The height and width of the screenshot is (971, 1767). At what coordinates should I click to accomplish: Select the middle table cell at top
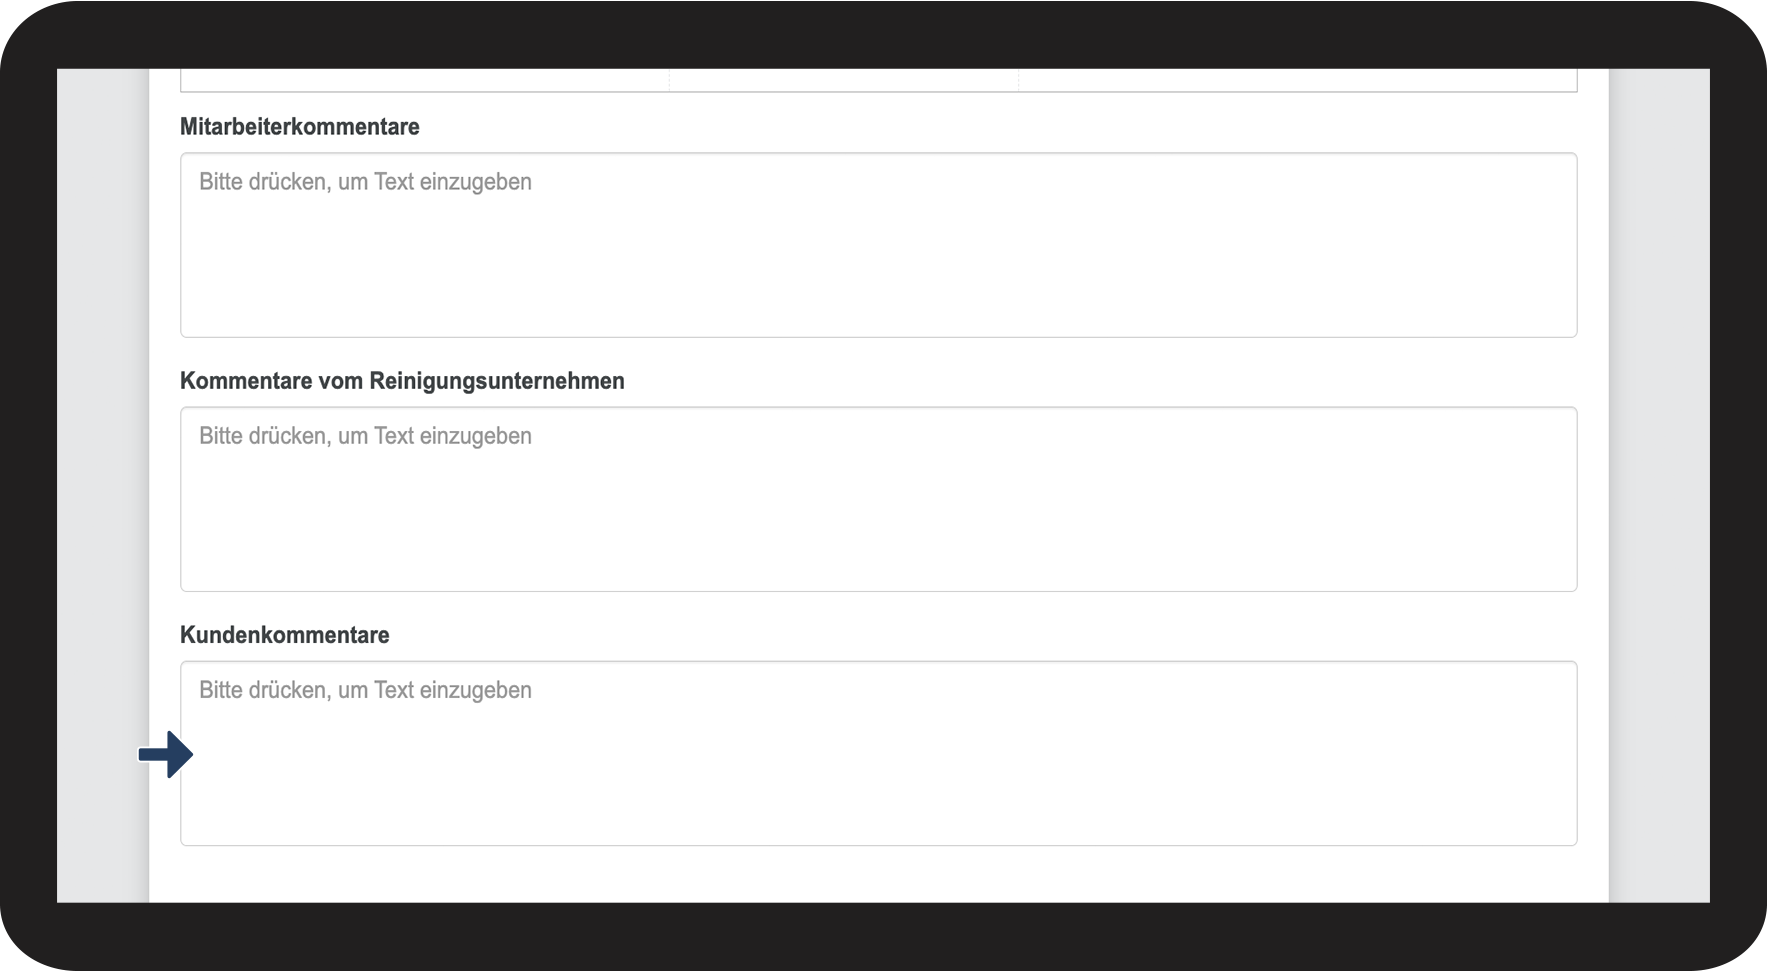[x=844, y=80]
